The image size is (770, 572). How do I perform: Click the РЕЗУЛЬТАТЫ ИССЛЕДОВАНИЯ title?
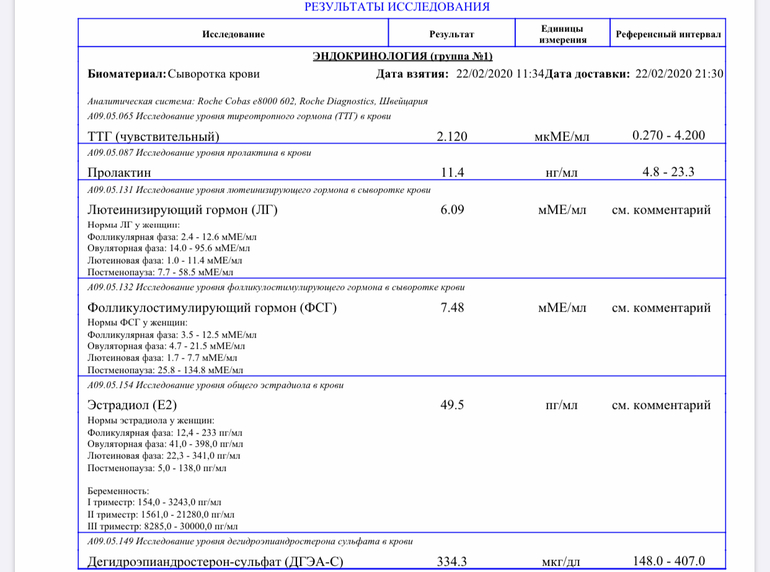tap(397, 7)
